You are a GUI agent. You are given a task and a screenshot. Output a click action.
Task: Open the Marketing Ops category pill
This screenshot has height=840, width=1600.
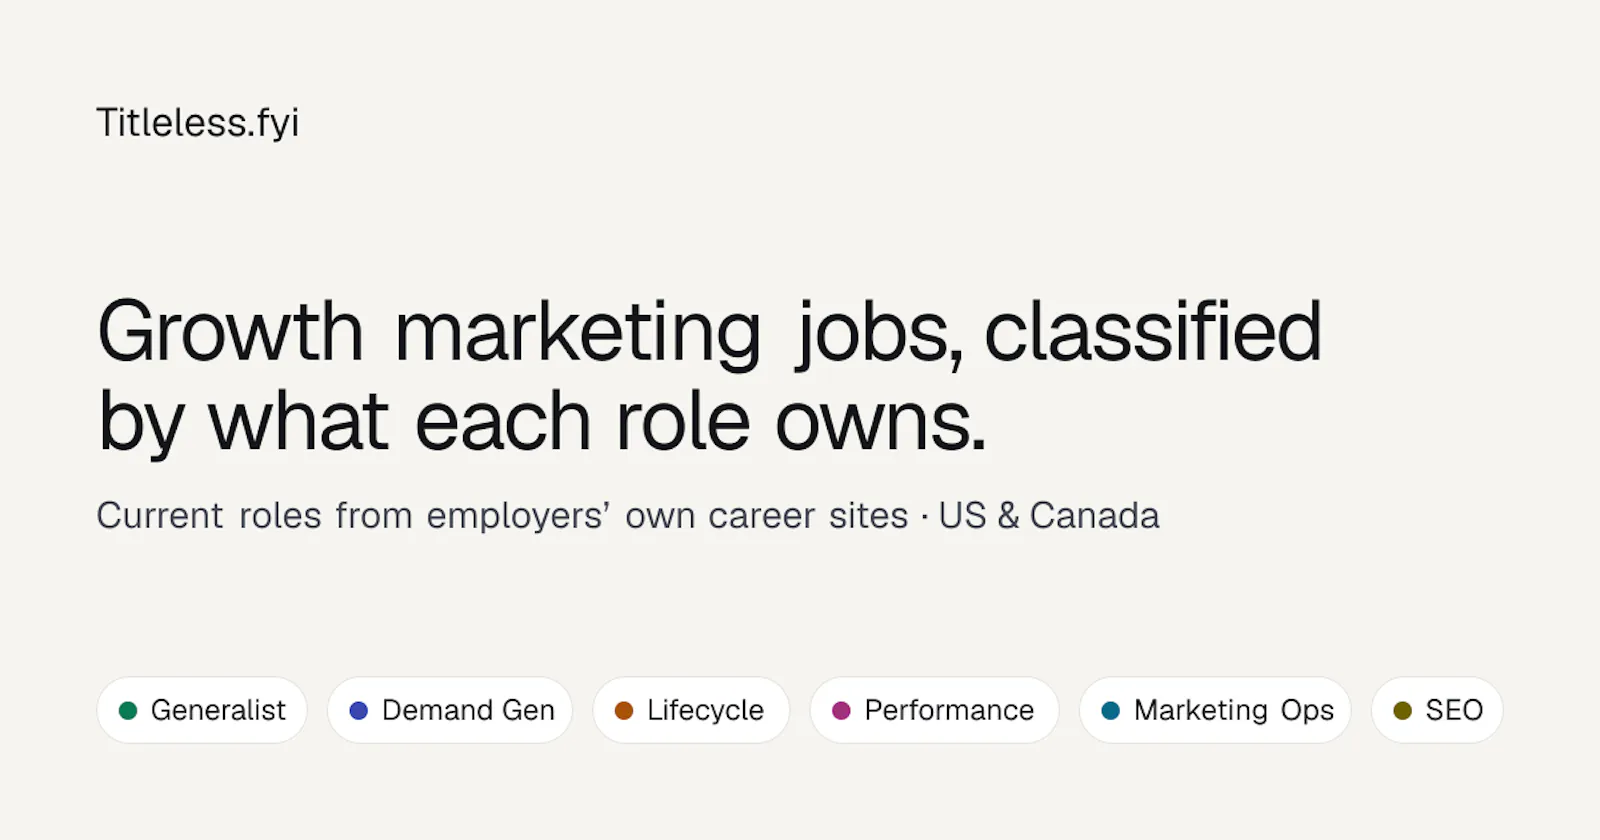coord(1215,710)
